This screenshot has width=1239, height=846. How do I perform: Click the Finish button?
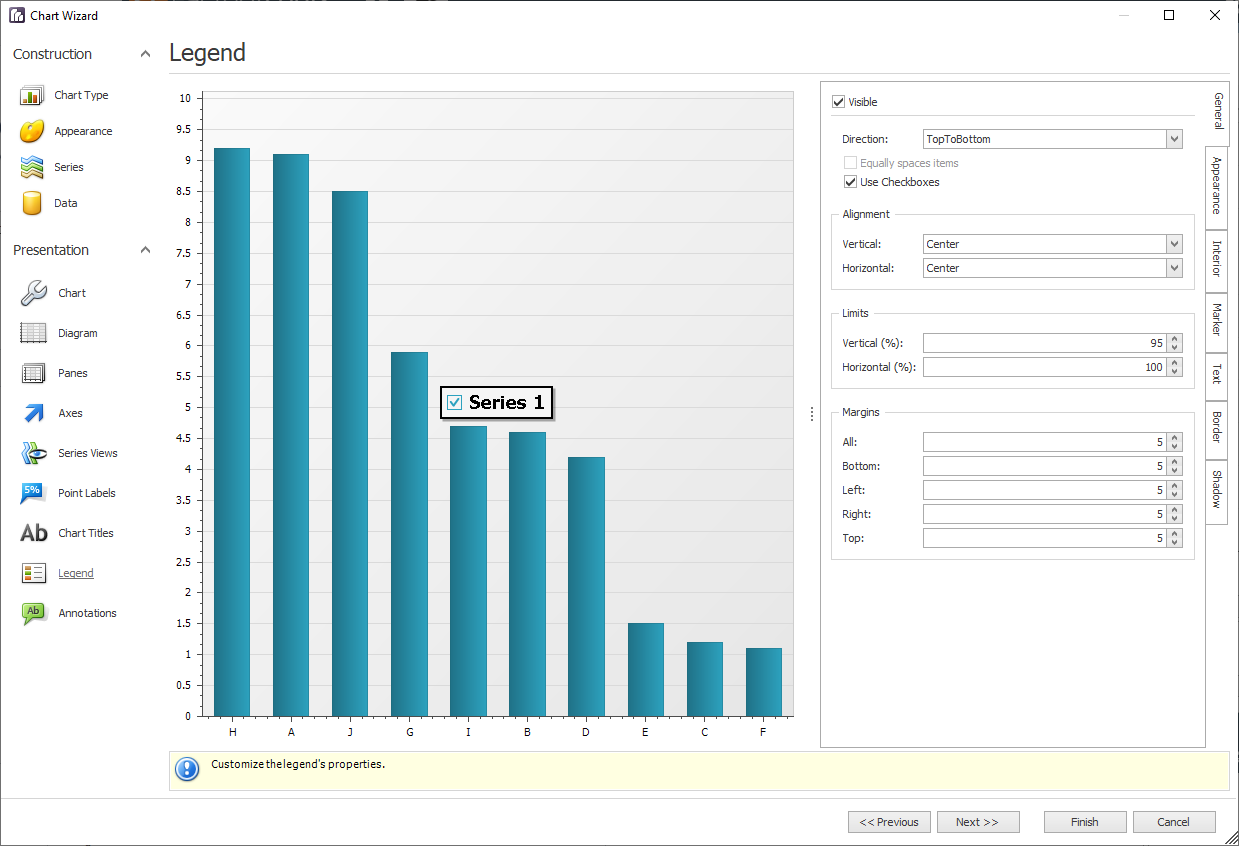(1085, 822)
